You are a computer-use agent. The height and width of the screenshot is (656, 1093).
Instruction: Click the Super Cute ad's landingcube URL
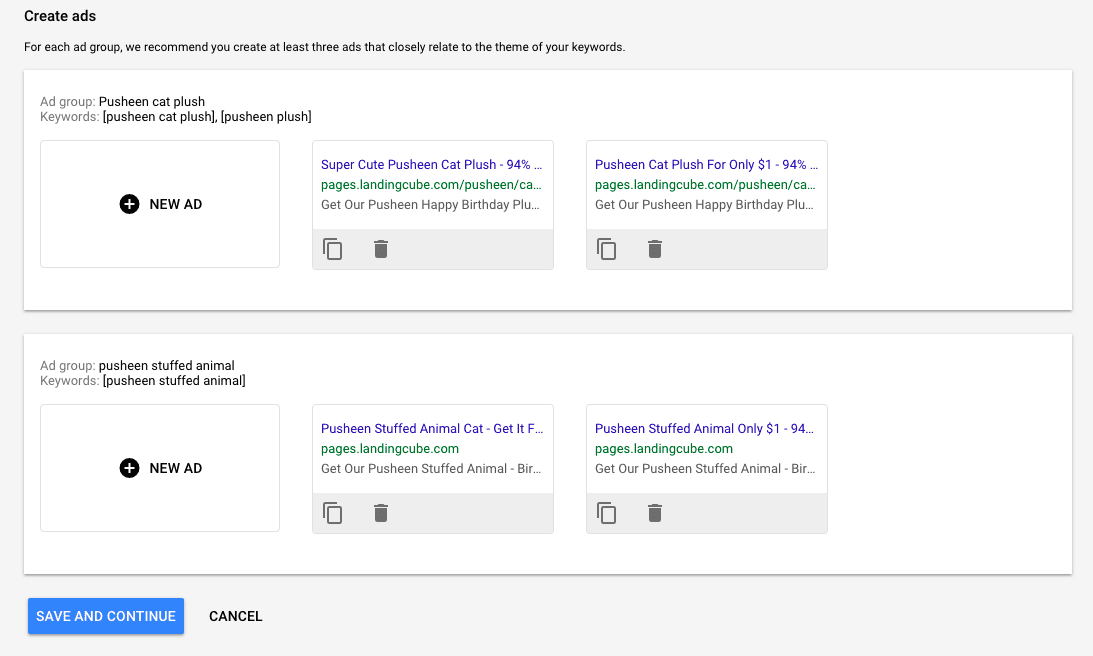tap(431, 185)
